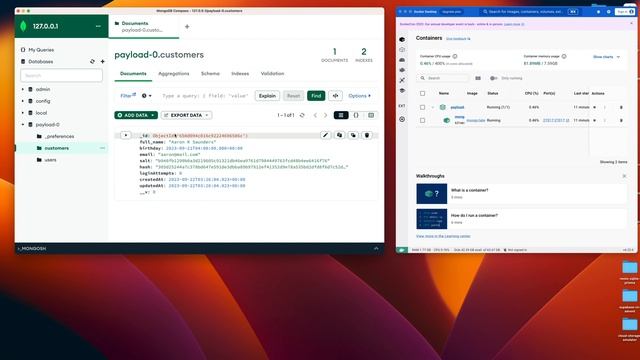The image size is (640, 360).
Task: Check the payload container row checkbox
Action: pyautogui.click(x=422, y=107)
